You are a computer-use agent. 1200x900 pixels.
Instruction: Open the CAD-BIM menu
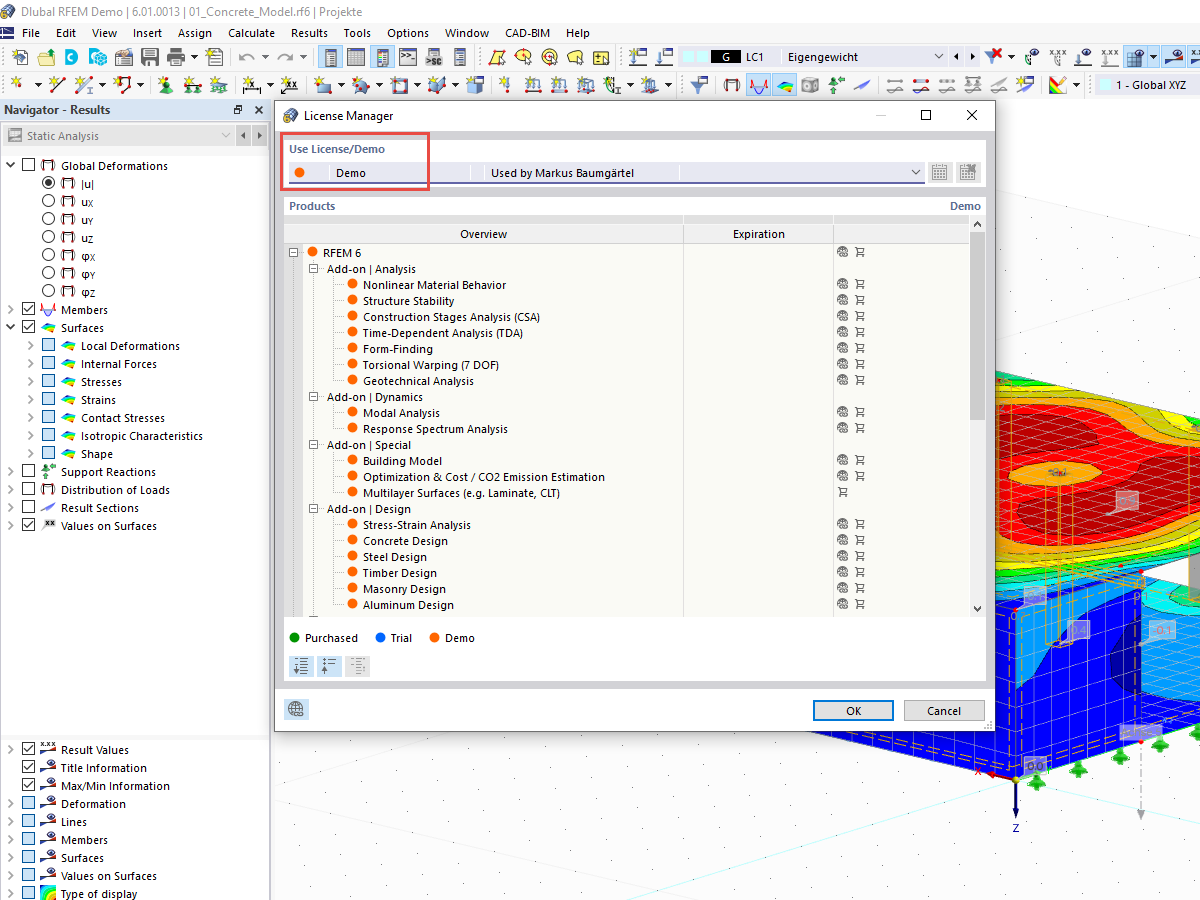click(x=527, y=32)
